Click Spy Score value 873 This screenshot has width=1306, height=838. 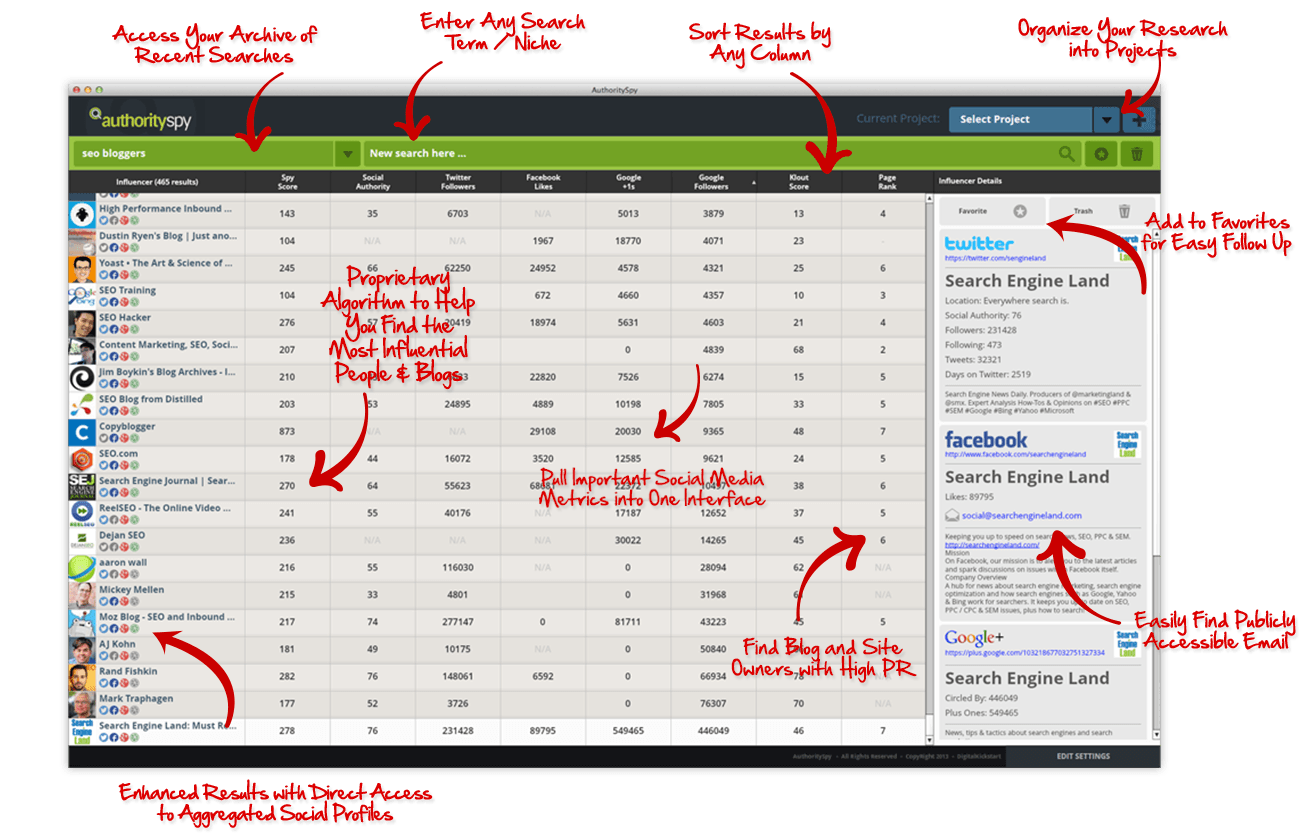point(287,432)
